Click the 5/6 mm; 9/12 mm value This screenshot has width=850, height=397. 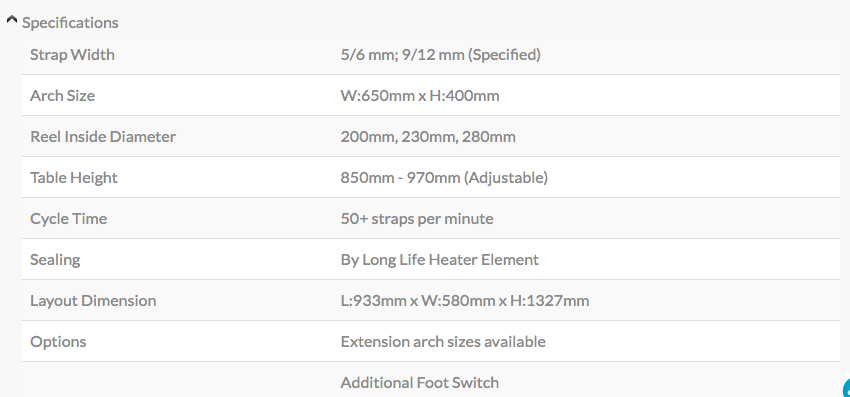click(x=440, y=55)
